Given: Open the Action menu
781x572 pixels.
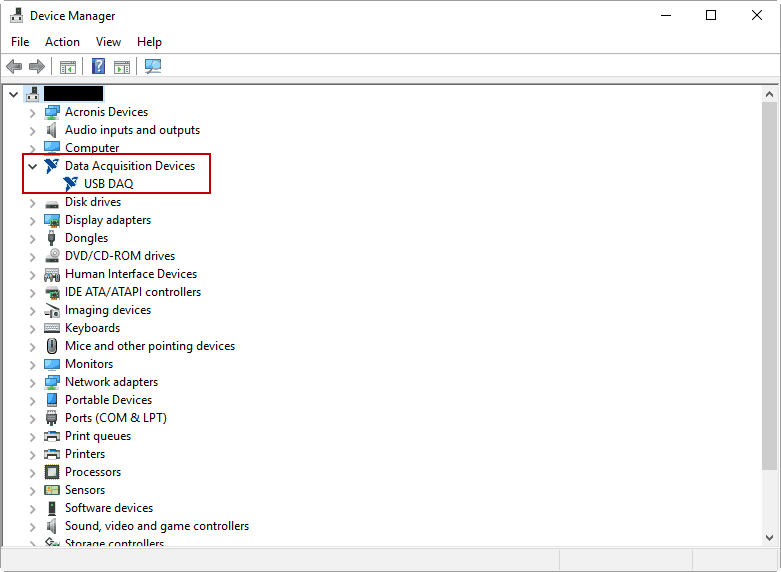Looking at the screenshot, I should point(62,42).
